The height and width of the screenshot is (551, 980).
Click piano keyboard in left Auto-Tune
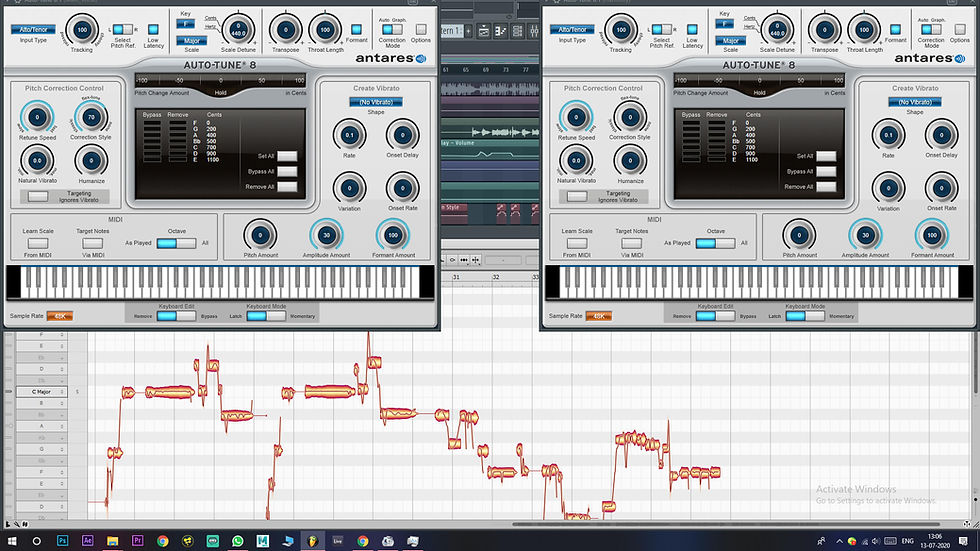click(x=220, y=282)
